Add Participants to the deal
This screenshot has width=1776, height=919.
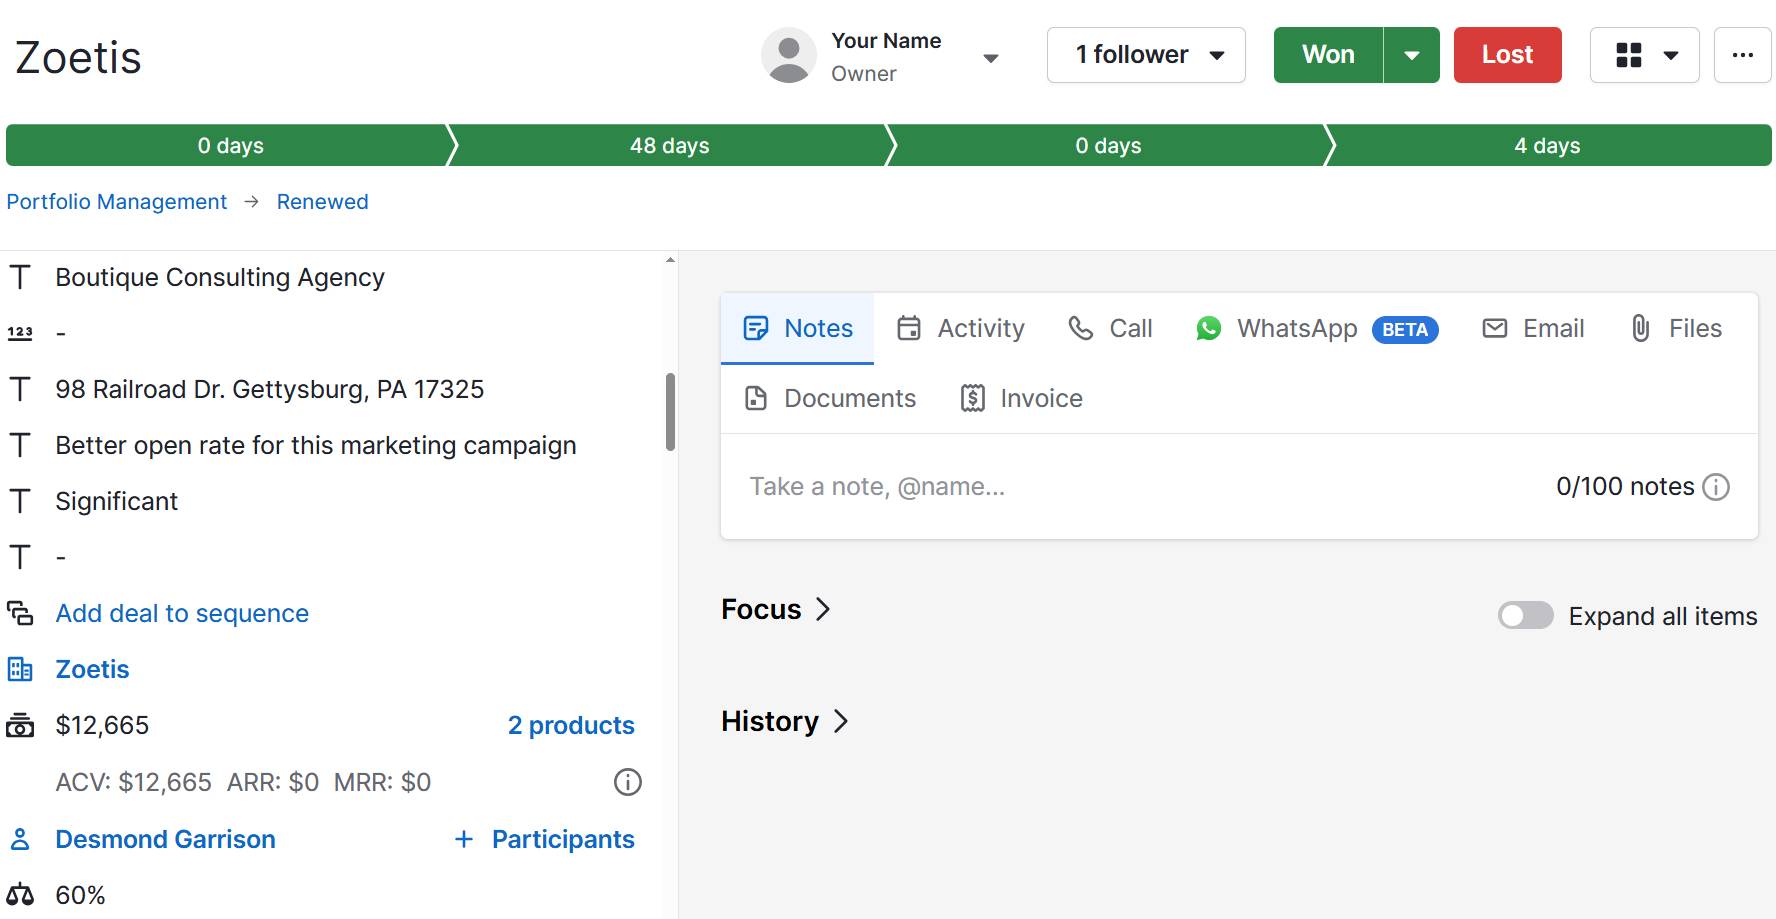pos(545,839)
